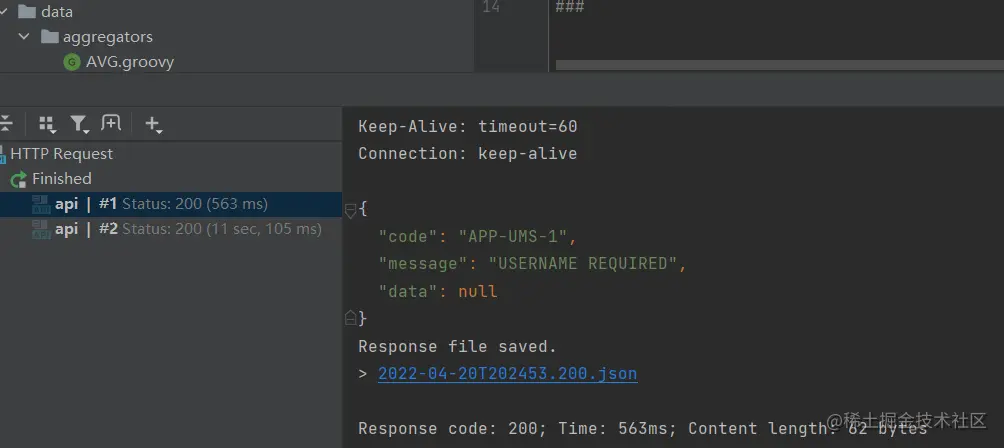The height and width of the screenshot is (448, 1004).
Task: Click the "Response file saved." line
Action: 457,347
